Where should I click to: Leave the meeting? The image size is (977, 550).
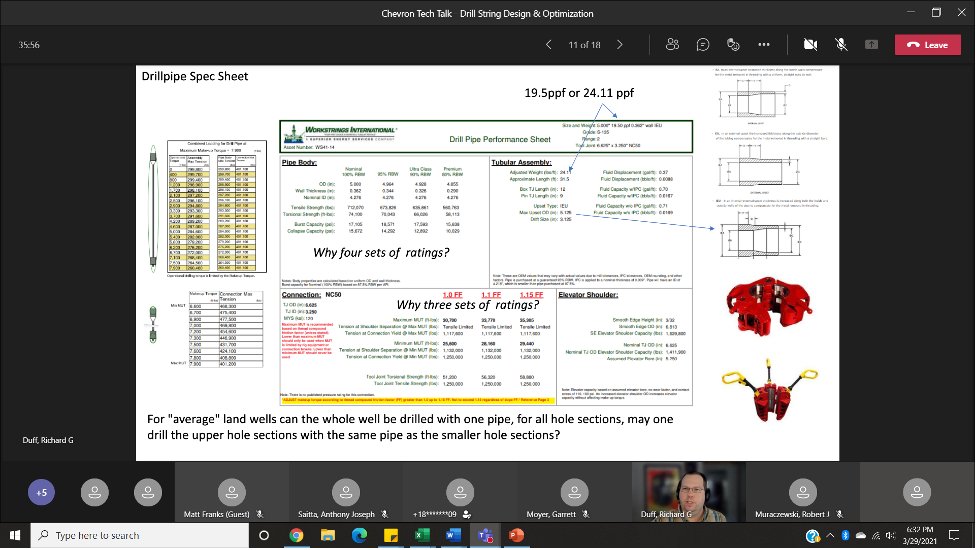(x=928, y=45)
